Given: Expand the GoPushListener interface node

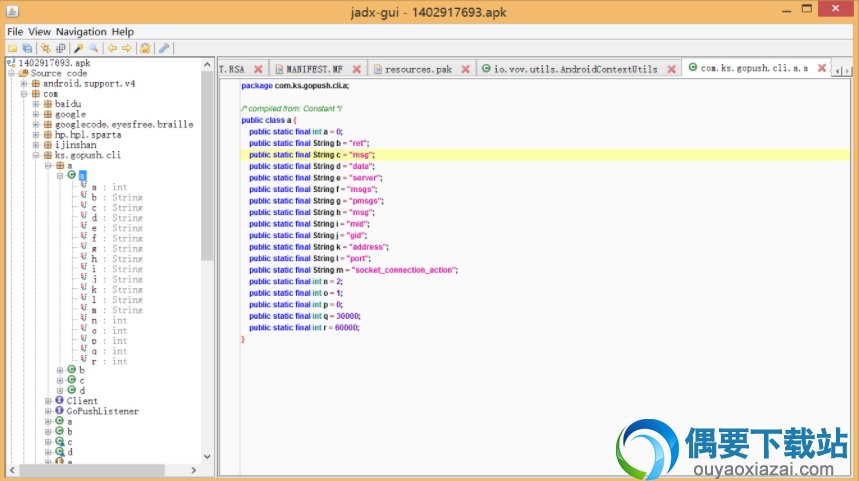Looking at the screenshot, I should tap(48, 411).
